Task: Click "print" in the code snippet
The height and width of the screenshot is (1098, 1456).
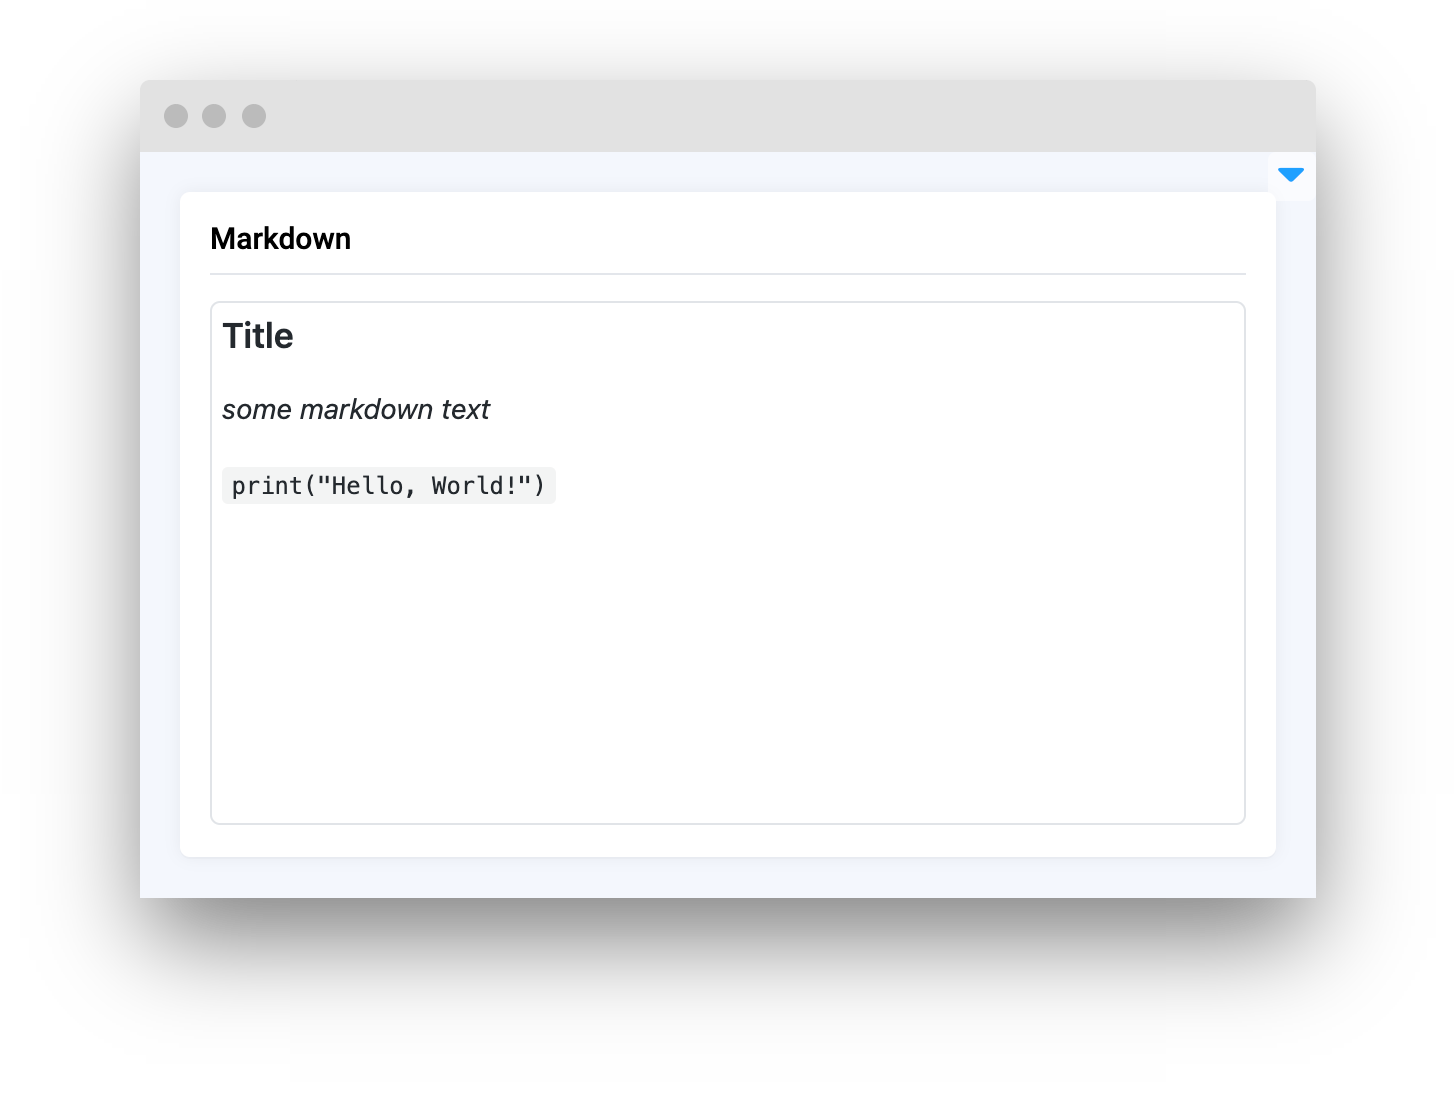Action: (267, 486)
